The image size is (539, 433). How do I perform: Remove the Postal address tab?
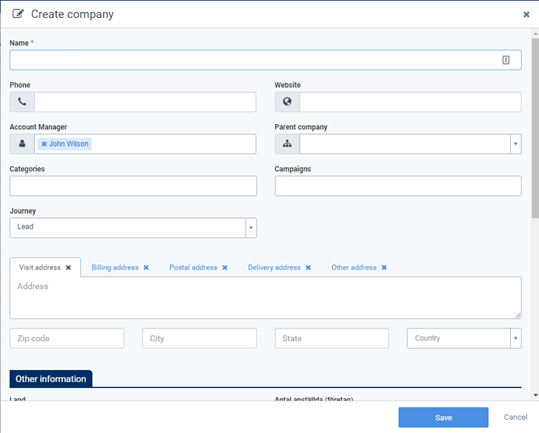point(225,267)
